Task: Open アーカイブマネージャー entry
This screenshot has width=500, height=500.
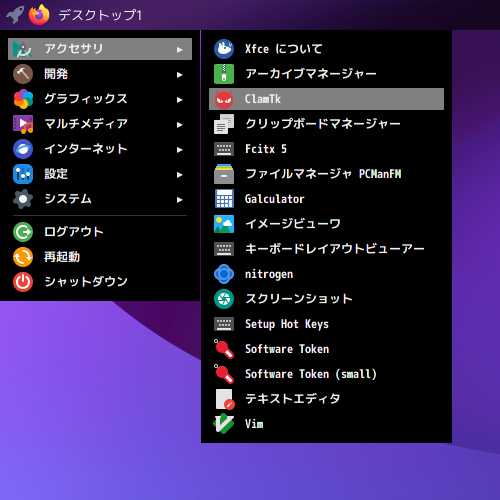Action: coord(326,74)
